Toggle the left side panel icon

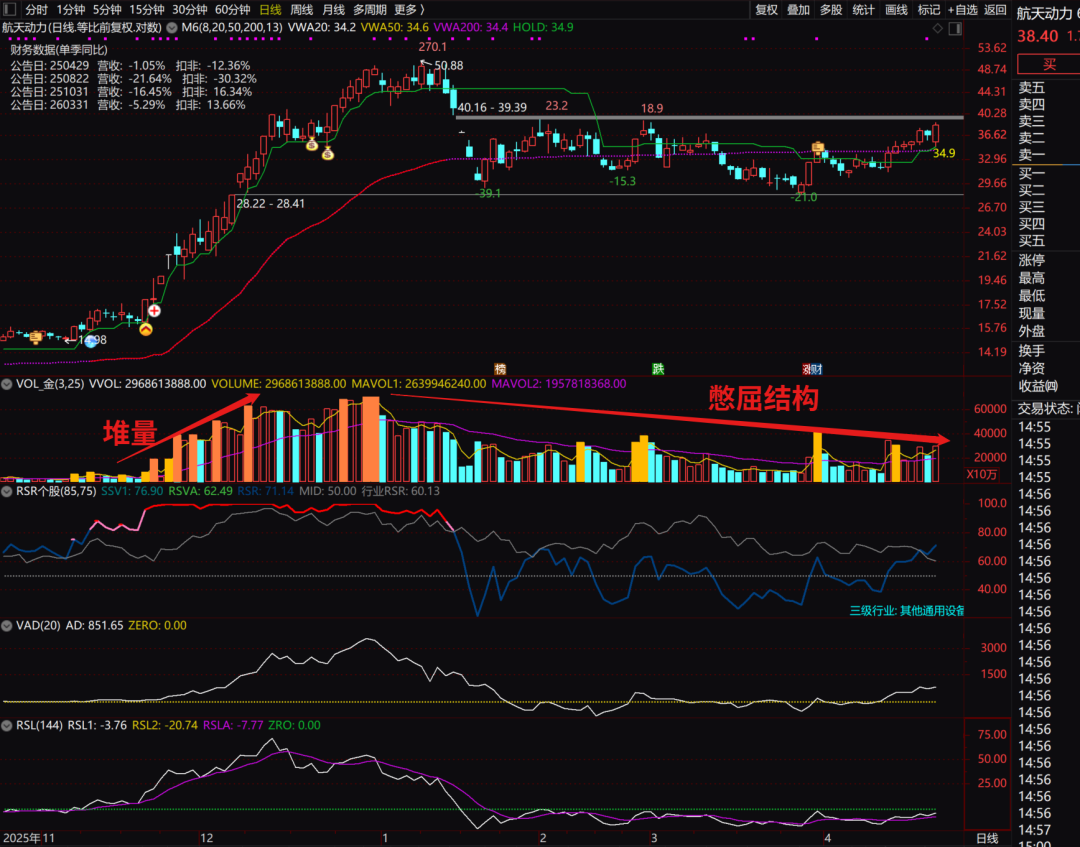tap(10, 9)
